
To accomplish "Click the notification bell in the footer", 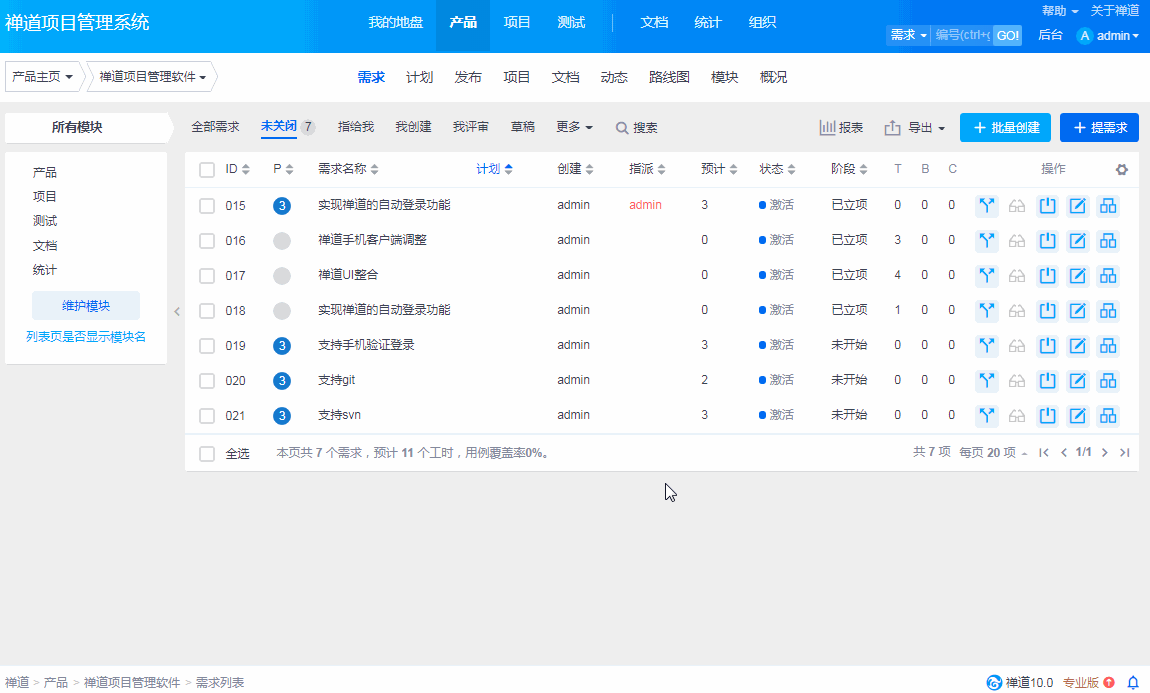I will pyautogui.click(x=1133, y=683).
